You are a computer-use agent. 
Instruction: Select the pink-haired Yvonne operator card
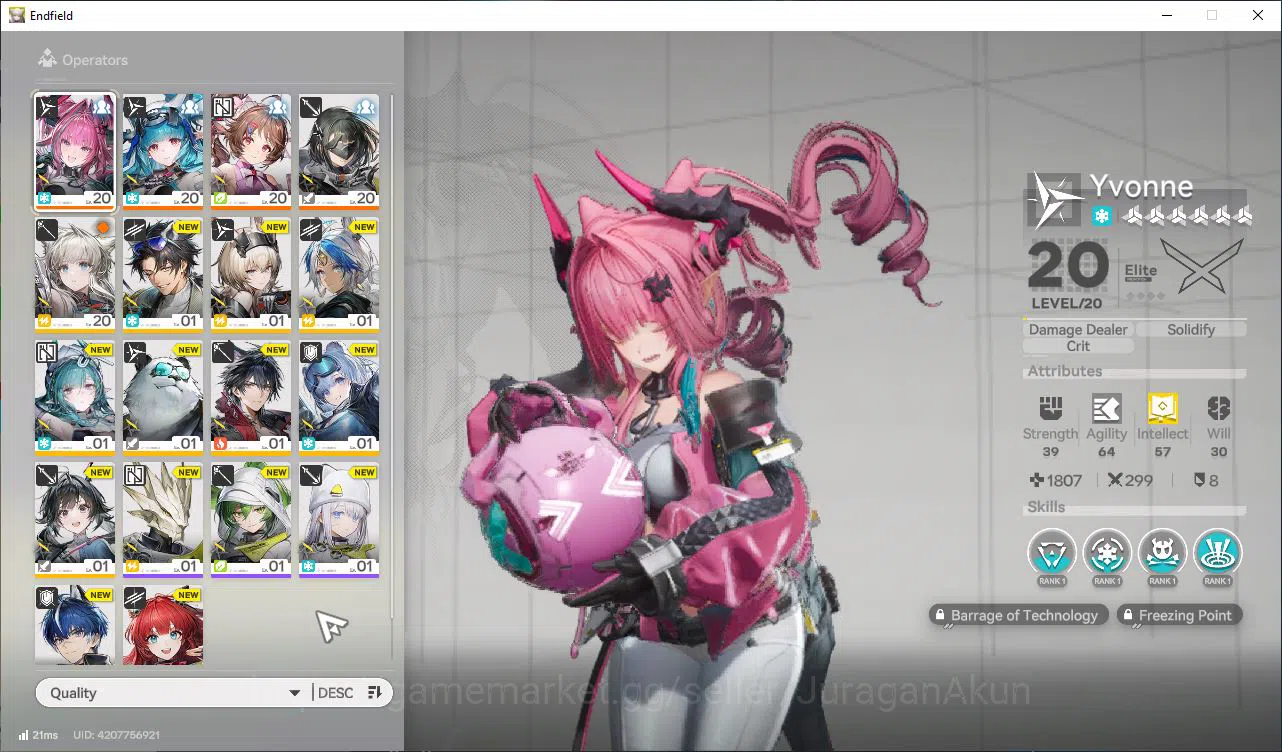tap(75, 151)
